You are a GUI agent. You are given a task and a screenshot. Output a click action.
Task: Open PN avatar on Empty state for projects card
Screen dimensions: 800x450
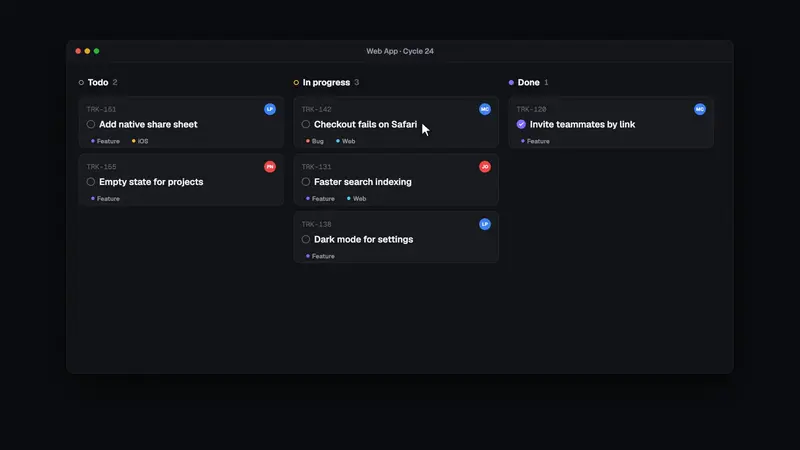[270, 167]
